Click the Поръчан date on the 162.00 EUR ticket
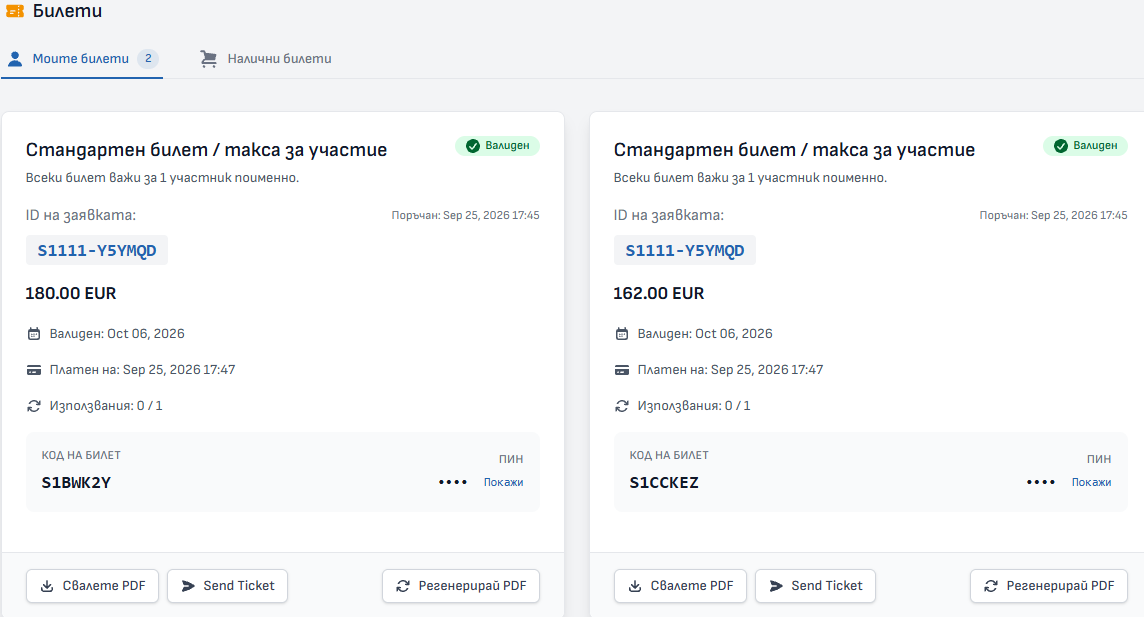1144x617 pixels. coord(1054,215)
